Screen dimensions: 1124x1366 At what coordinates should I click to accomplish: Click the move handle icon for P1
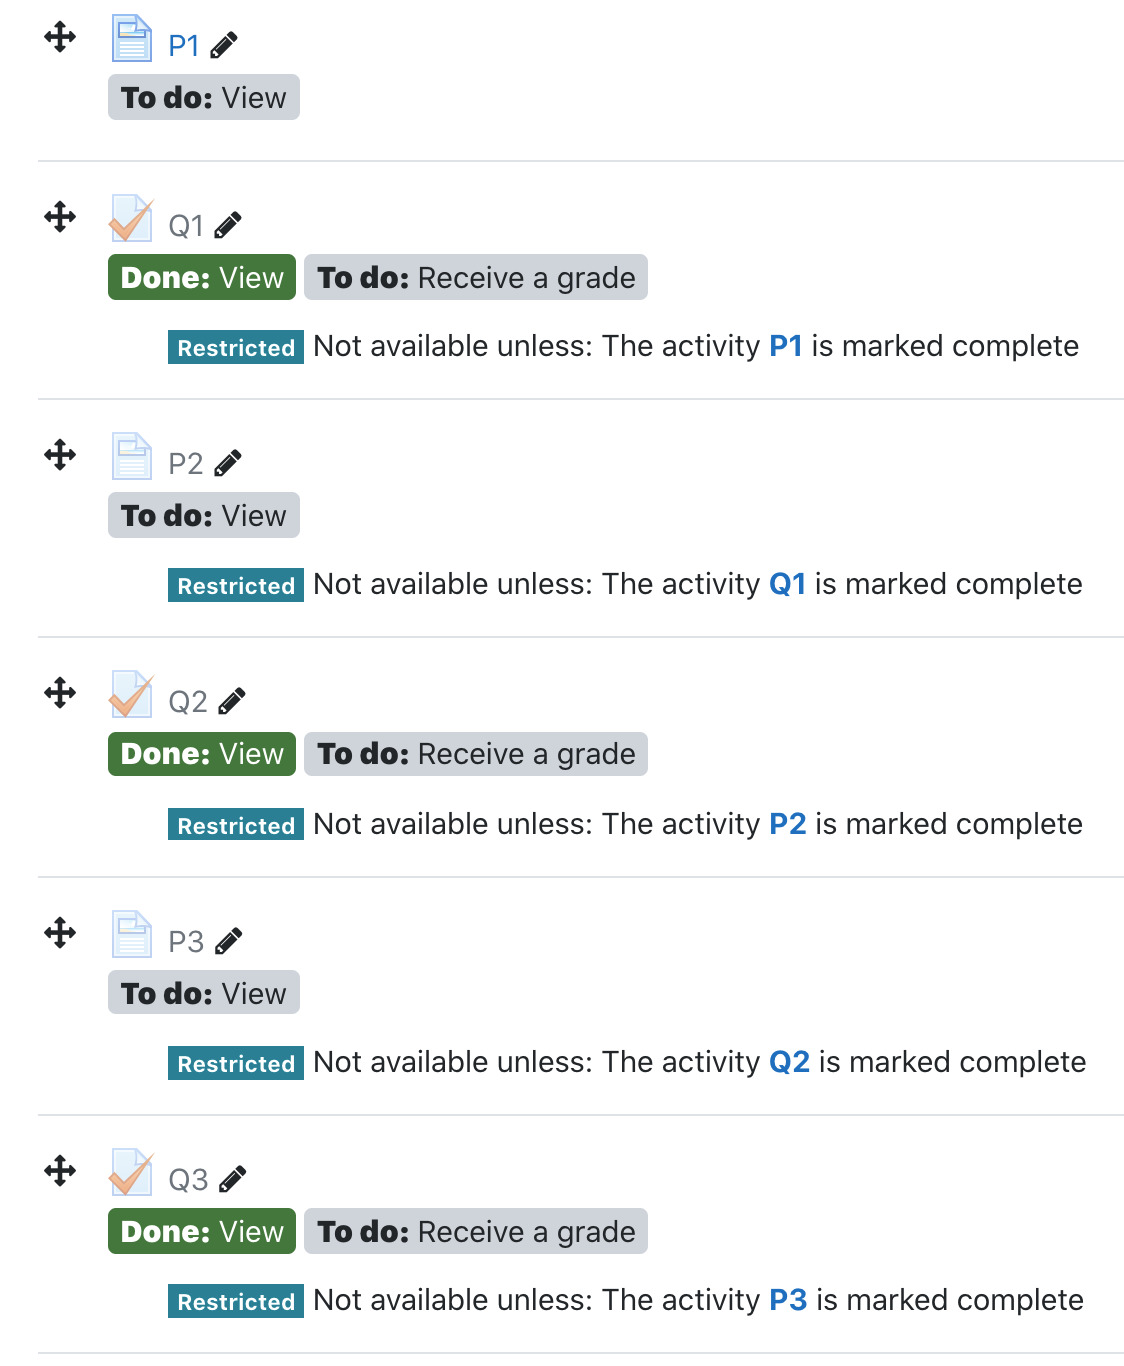pyautogui.click(x=60, y=38)
